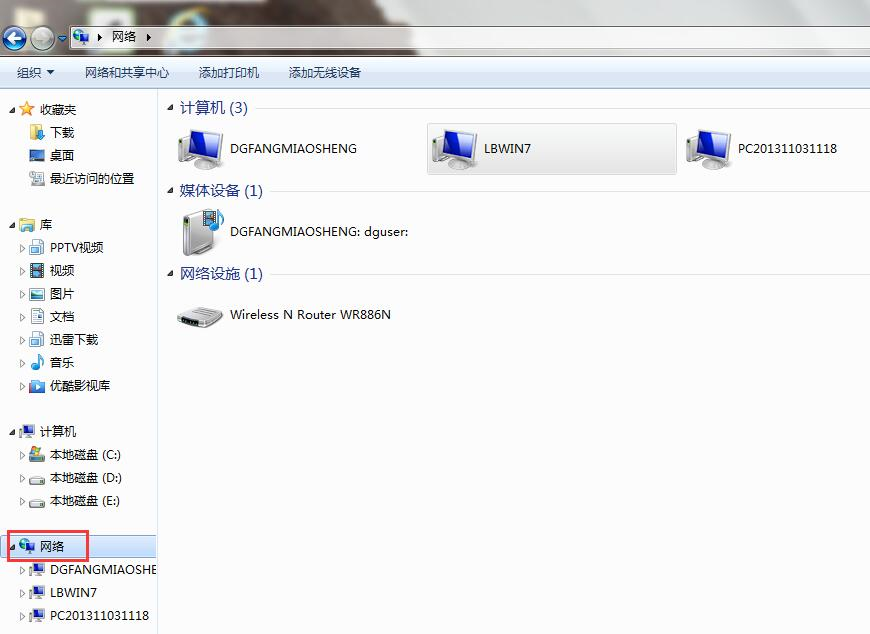Screen dimensions: 870x634
Task: Click the 本地磁盘 (D:) label
Action: 86,478
